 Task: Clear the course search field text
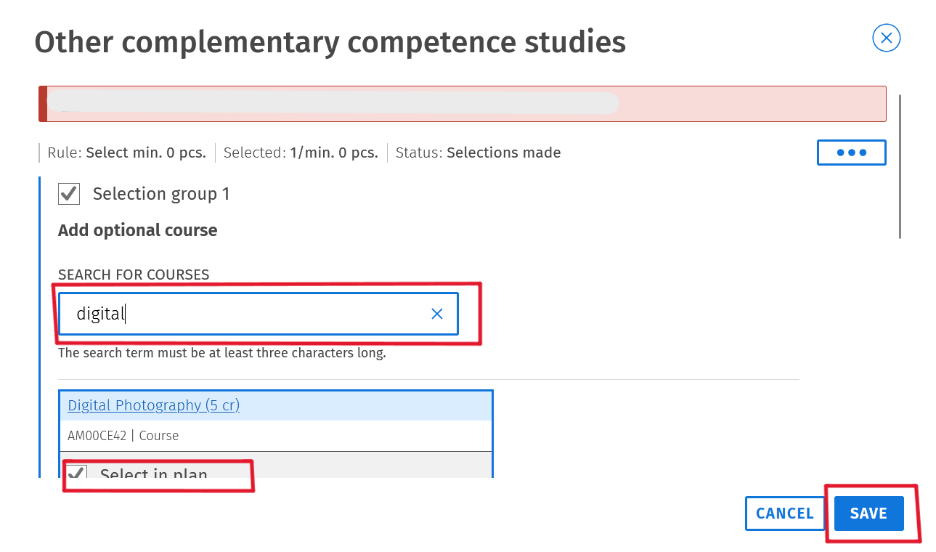point(437,314)
